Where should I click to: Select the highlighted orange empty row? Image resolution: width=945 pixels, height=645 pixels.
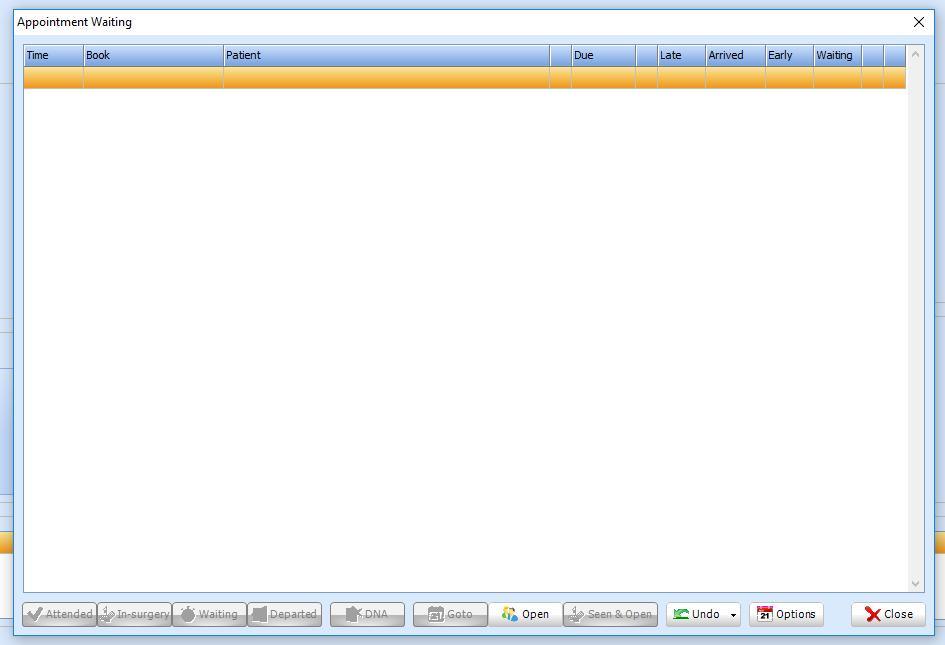coord(465,78)
